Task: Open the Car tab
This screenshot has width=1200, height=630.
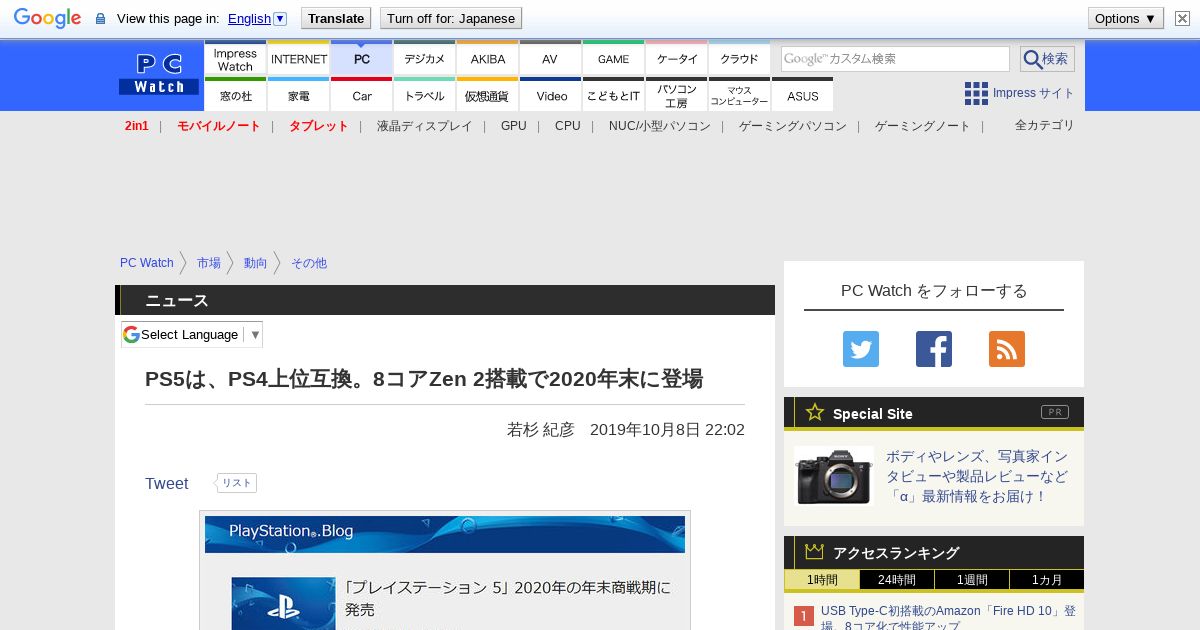Action: [361, 95]
